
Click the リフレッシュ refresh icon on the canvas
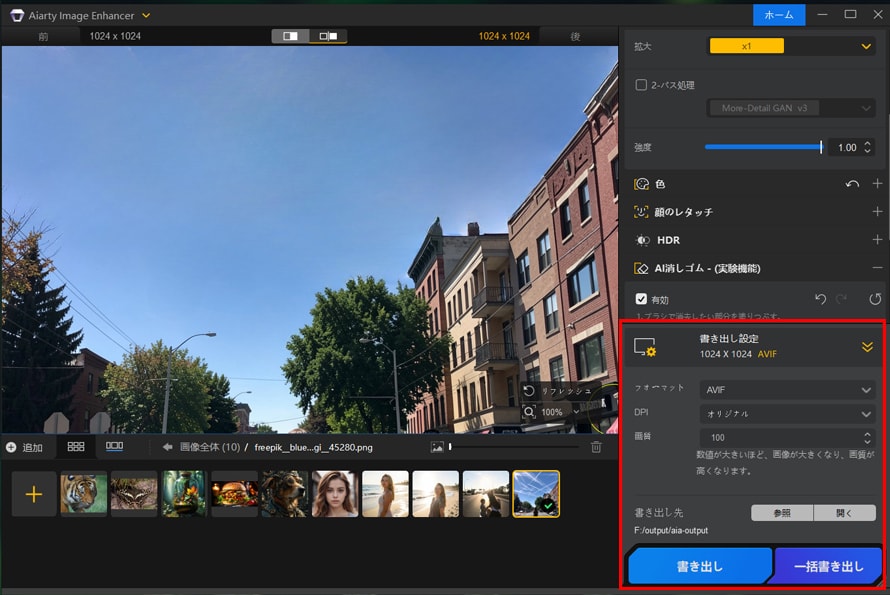[527, 391]
